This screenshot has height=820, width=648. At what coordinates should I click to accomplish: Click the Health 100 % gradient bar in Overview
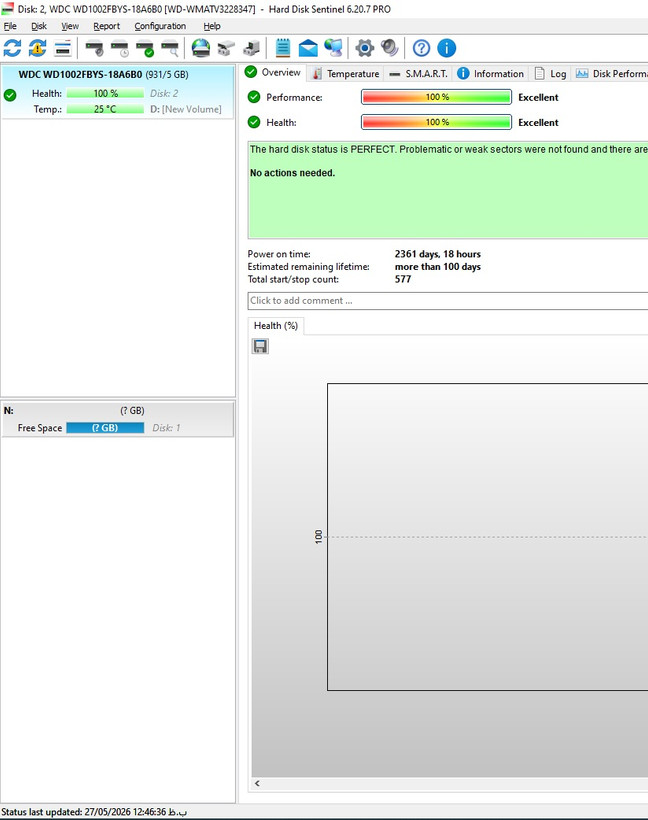[436, 122]
